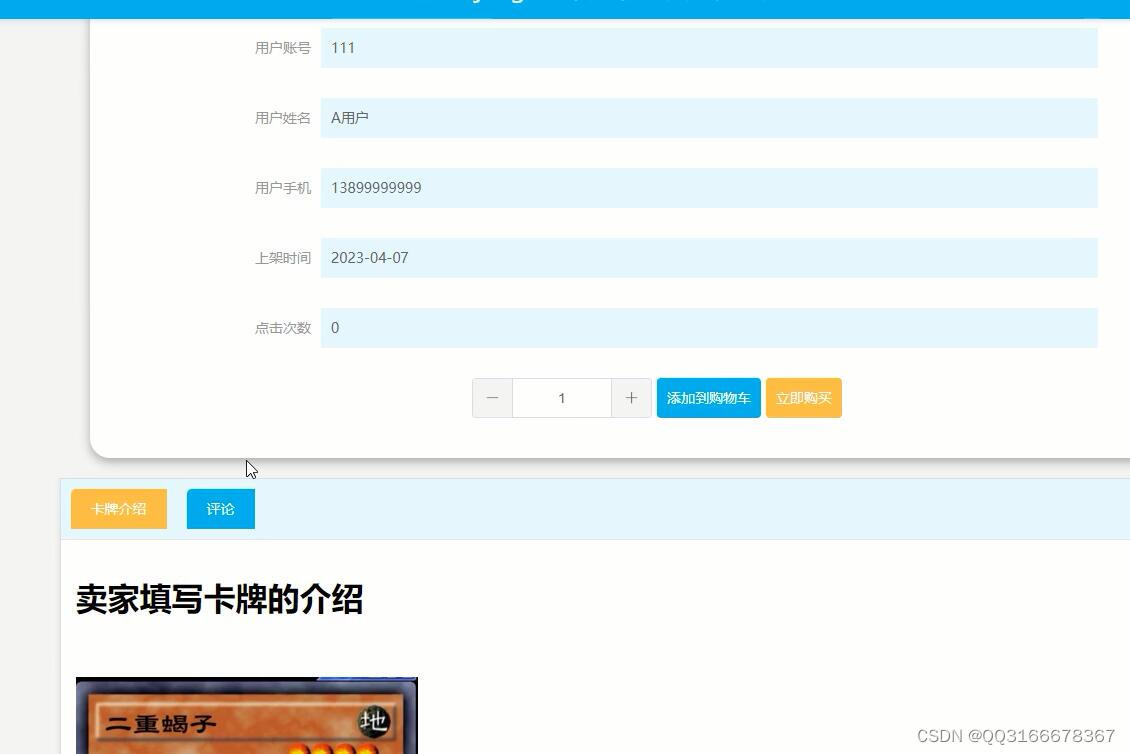Click the 立即购买 buy-now button
Viewport: 1130px width, 754px height.
point(803,397)
